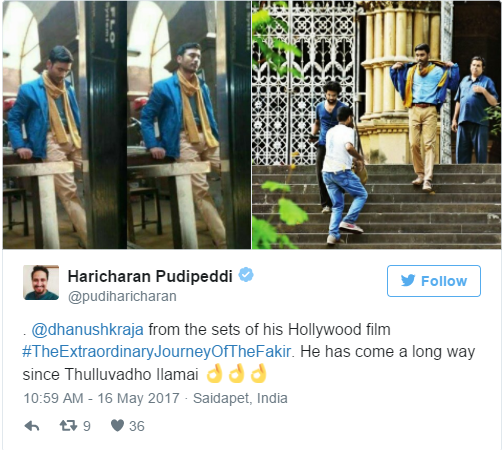Click the blue verified badge
The width and height of the screenshot is (502, 450).
pos(246,275)
